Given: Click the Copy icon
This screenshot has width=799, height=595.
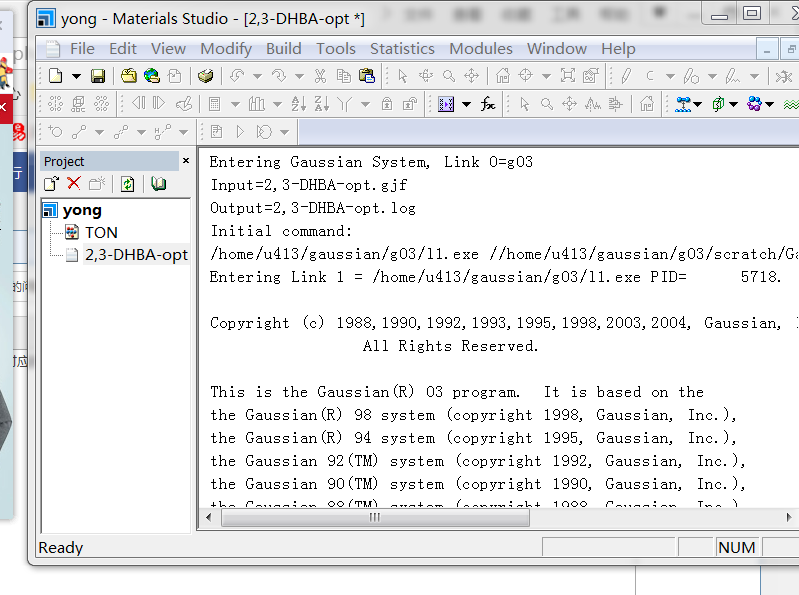Looking at the screenshot, I should [343, 76].
